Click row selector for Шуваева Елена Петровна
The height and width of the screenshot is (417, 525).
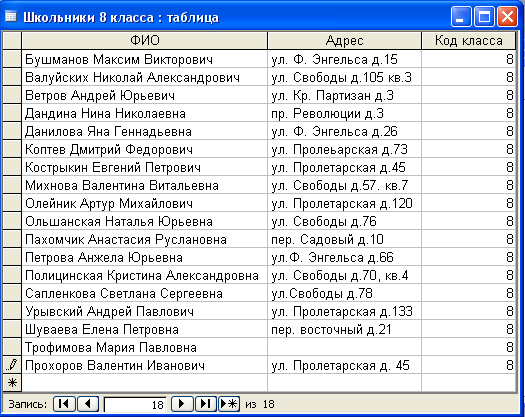(x=12, y=329)
